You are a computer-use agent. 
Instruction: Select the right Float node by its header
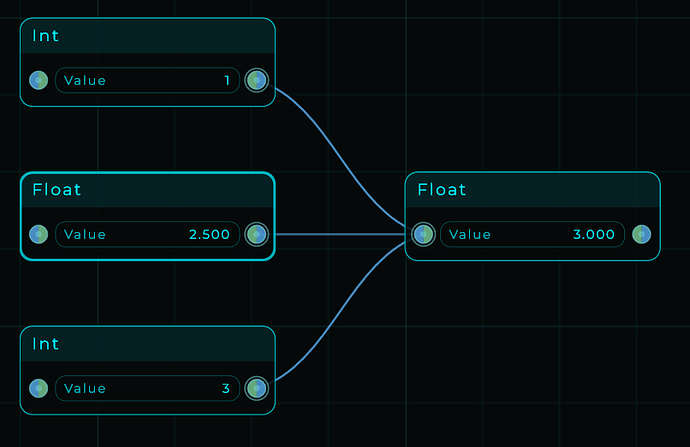(532, 190)
